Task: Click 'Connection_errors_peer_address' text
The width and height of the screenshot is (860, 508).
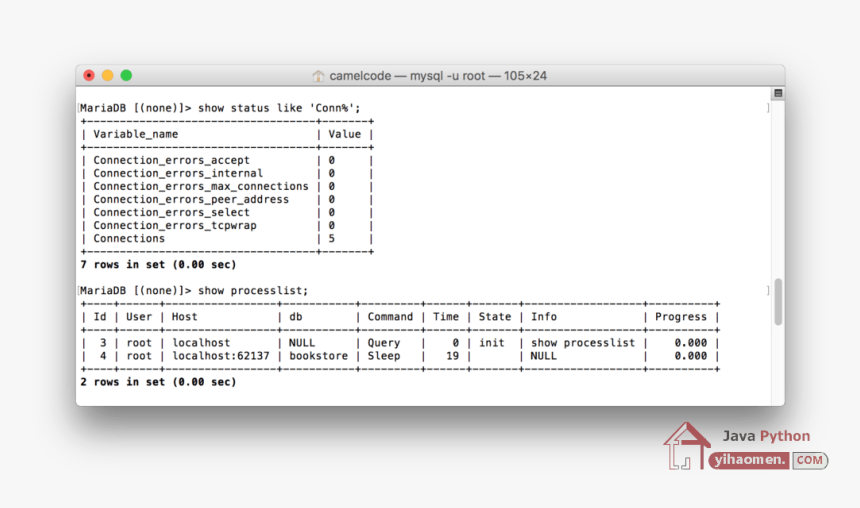Action: [191, 200]
